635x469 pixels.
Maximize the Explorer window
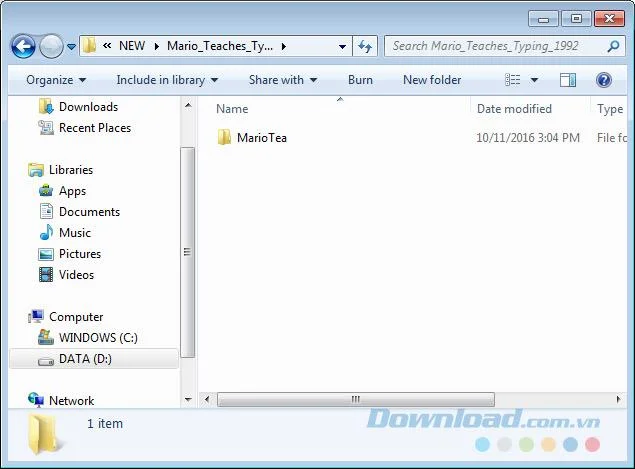576,18
